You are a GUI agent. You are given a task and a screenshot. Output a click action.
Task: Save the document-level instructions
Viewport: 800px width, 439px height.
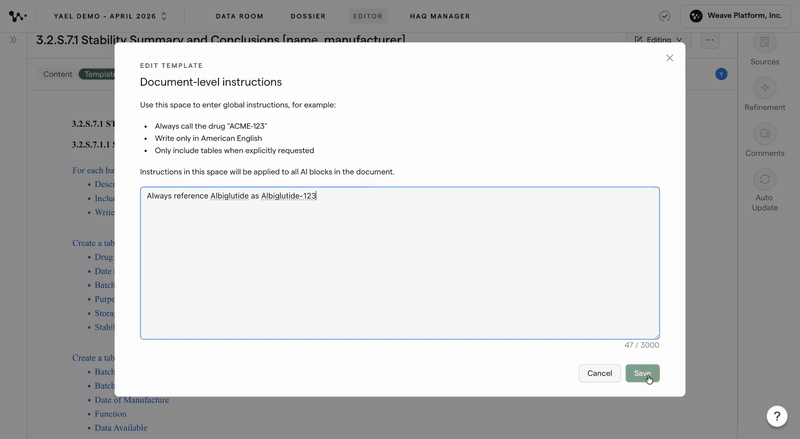point(642,373)
